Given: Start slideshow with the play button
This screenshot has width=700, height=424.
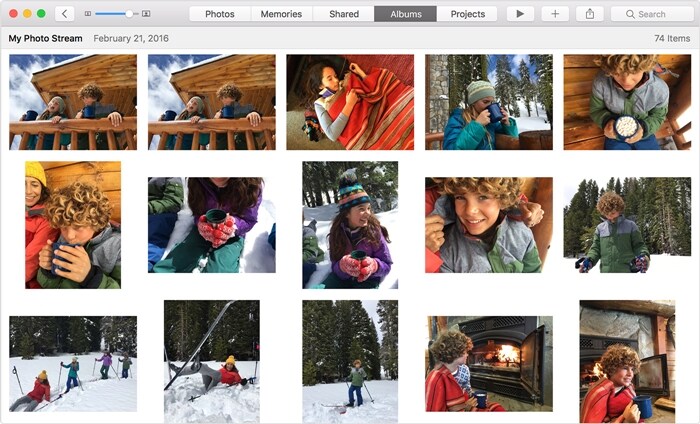Looking at the screenshot, I should click(520, 14).
